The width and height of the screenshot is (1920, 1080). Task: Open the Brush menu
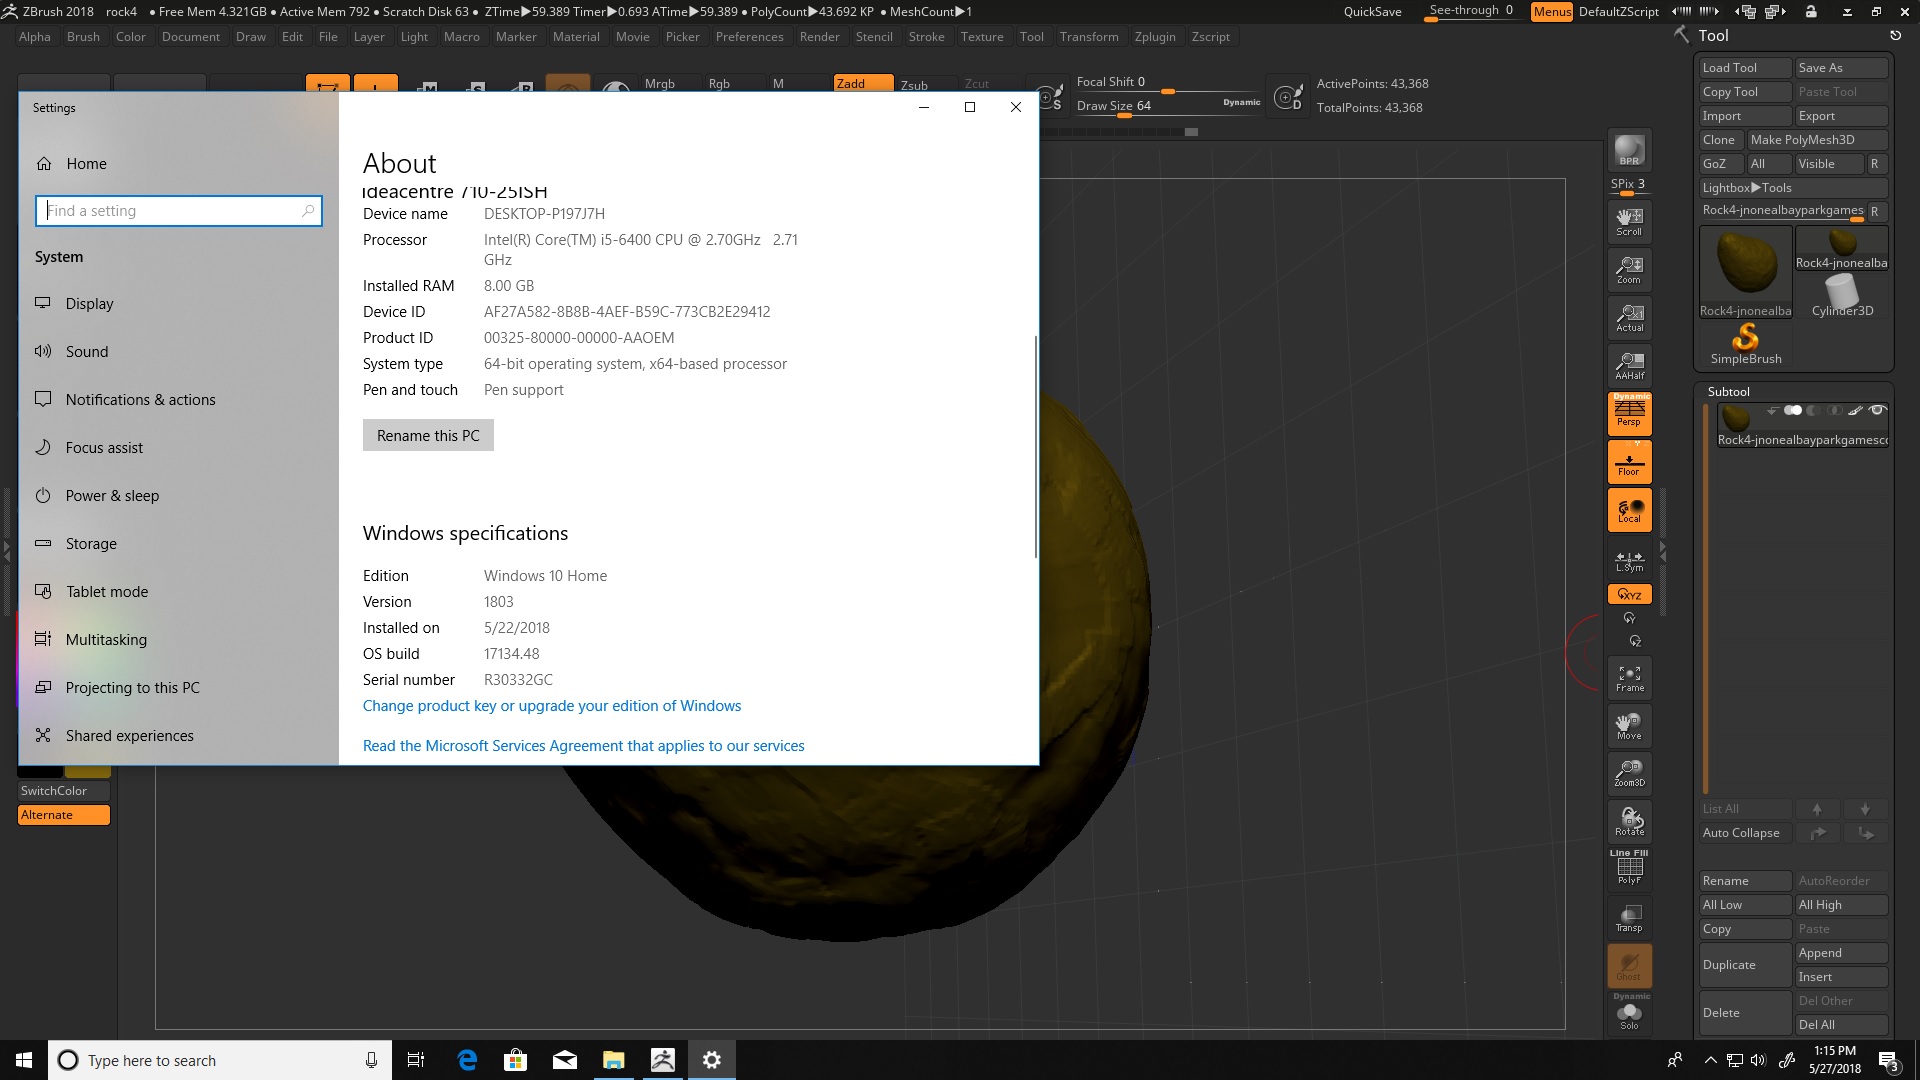pos(83,37)
